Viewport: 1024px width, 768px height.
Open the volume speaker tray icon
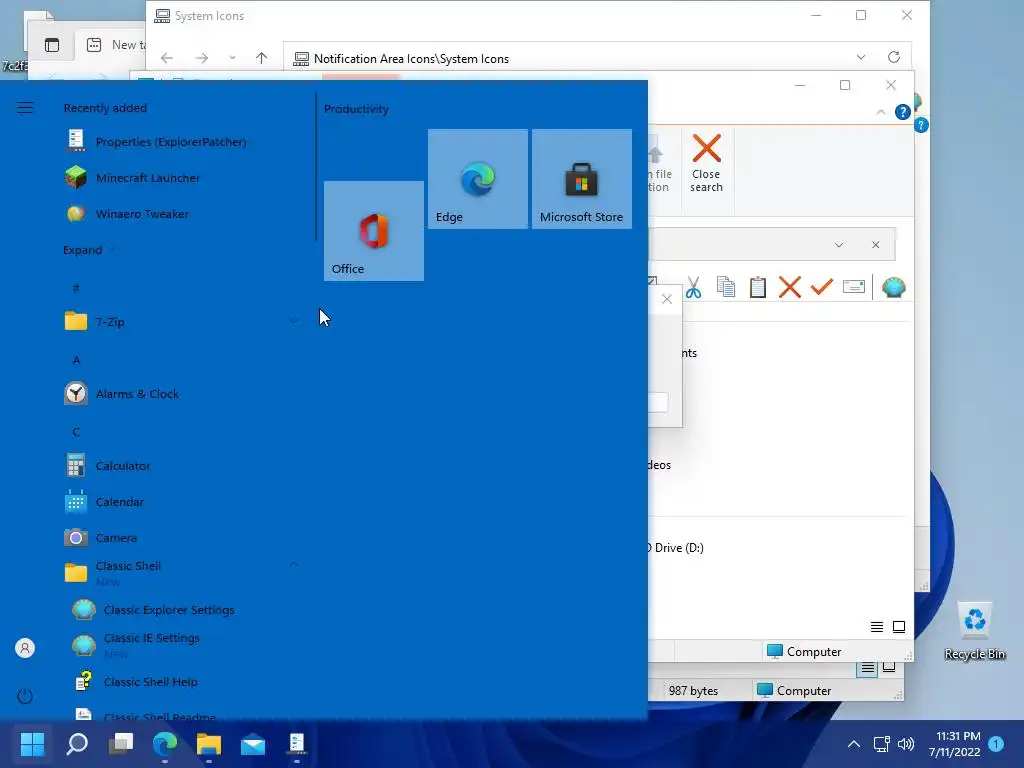click(x=906, y=744)
